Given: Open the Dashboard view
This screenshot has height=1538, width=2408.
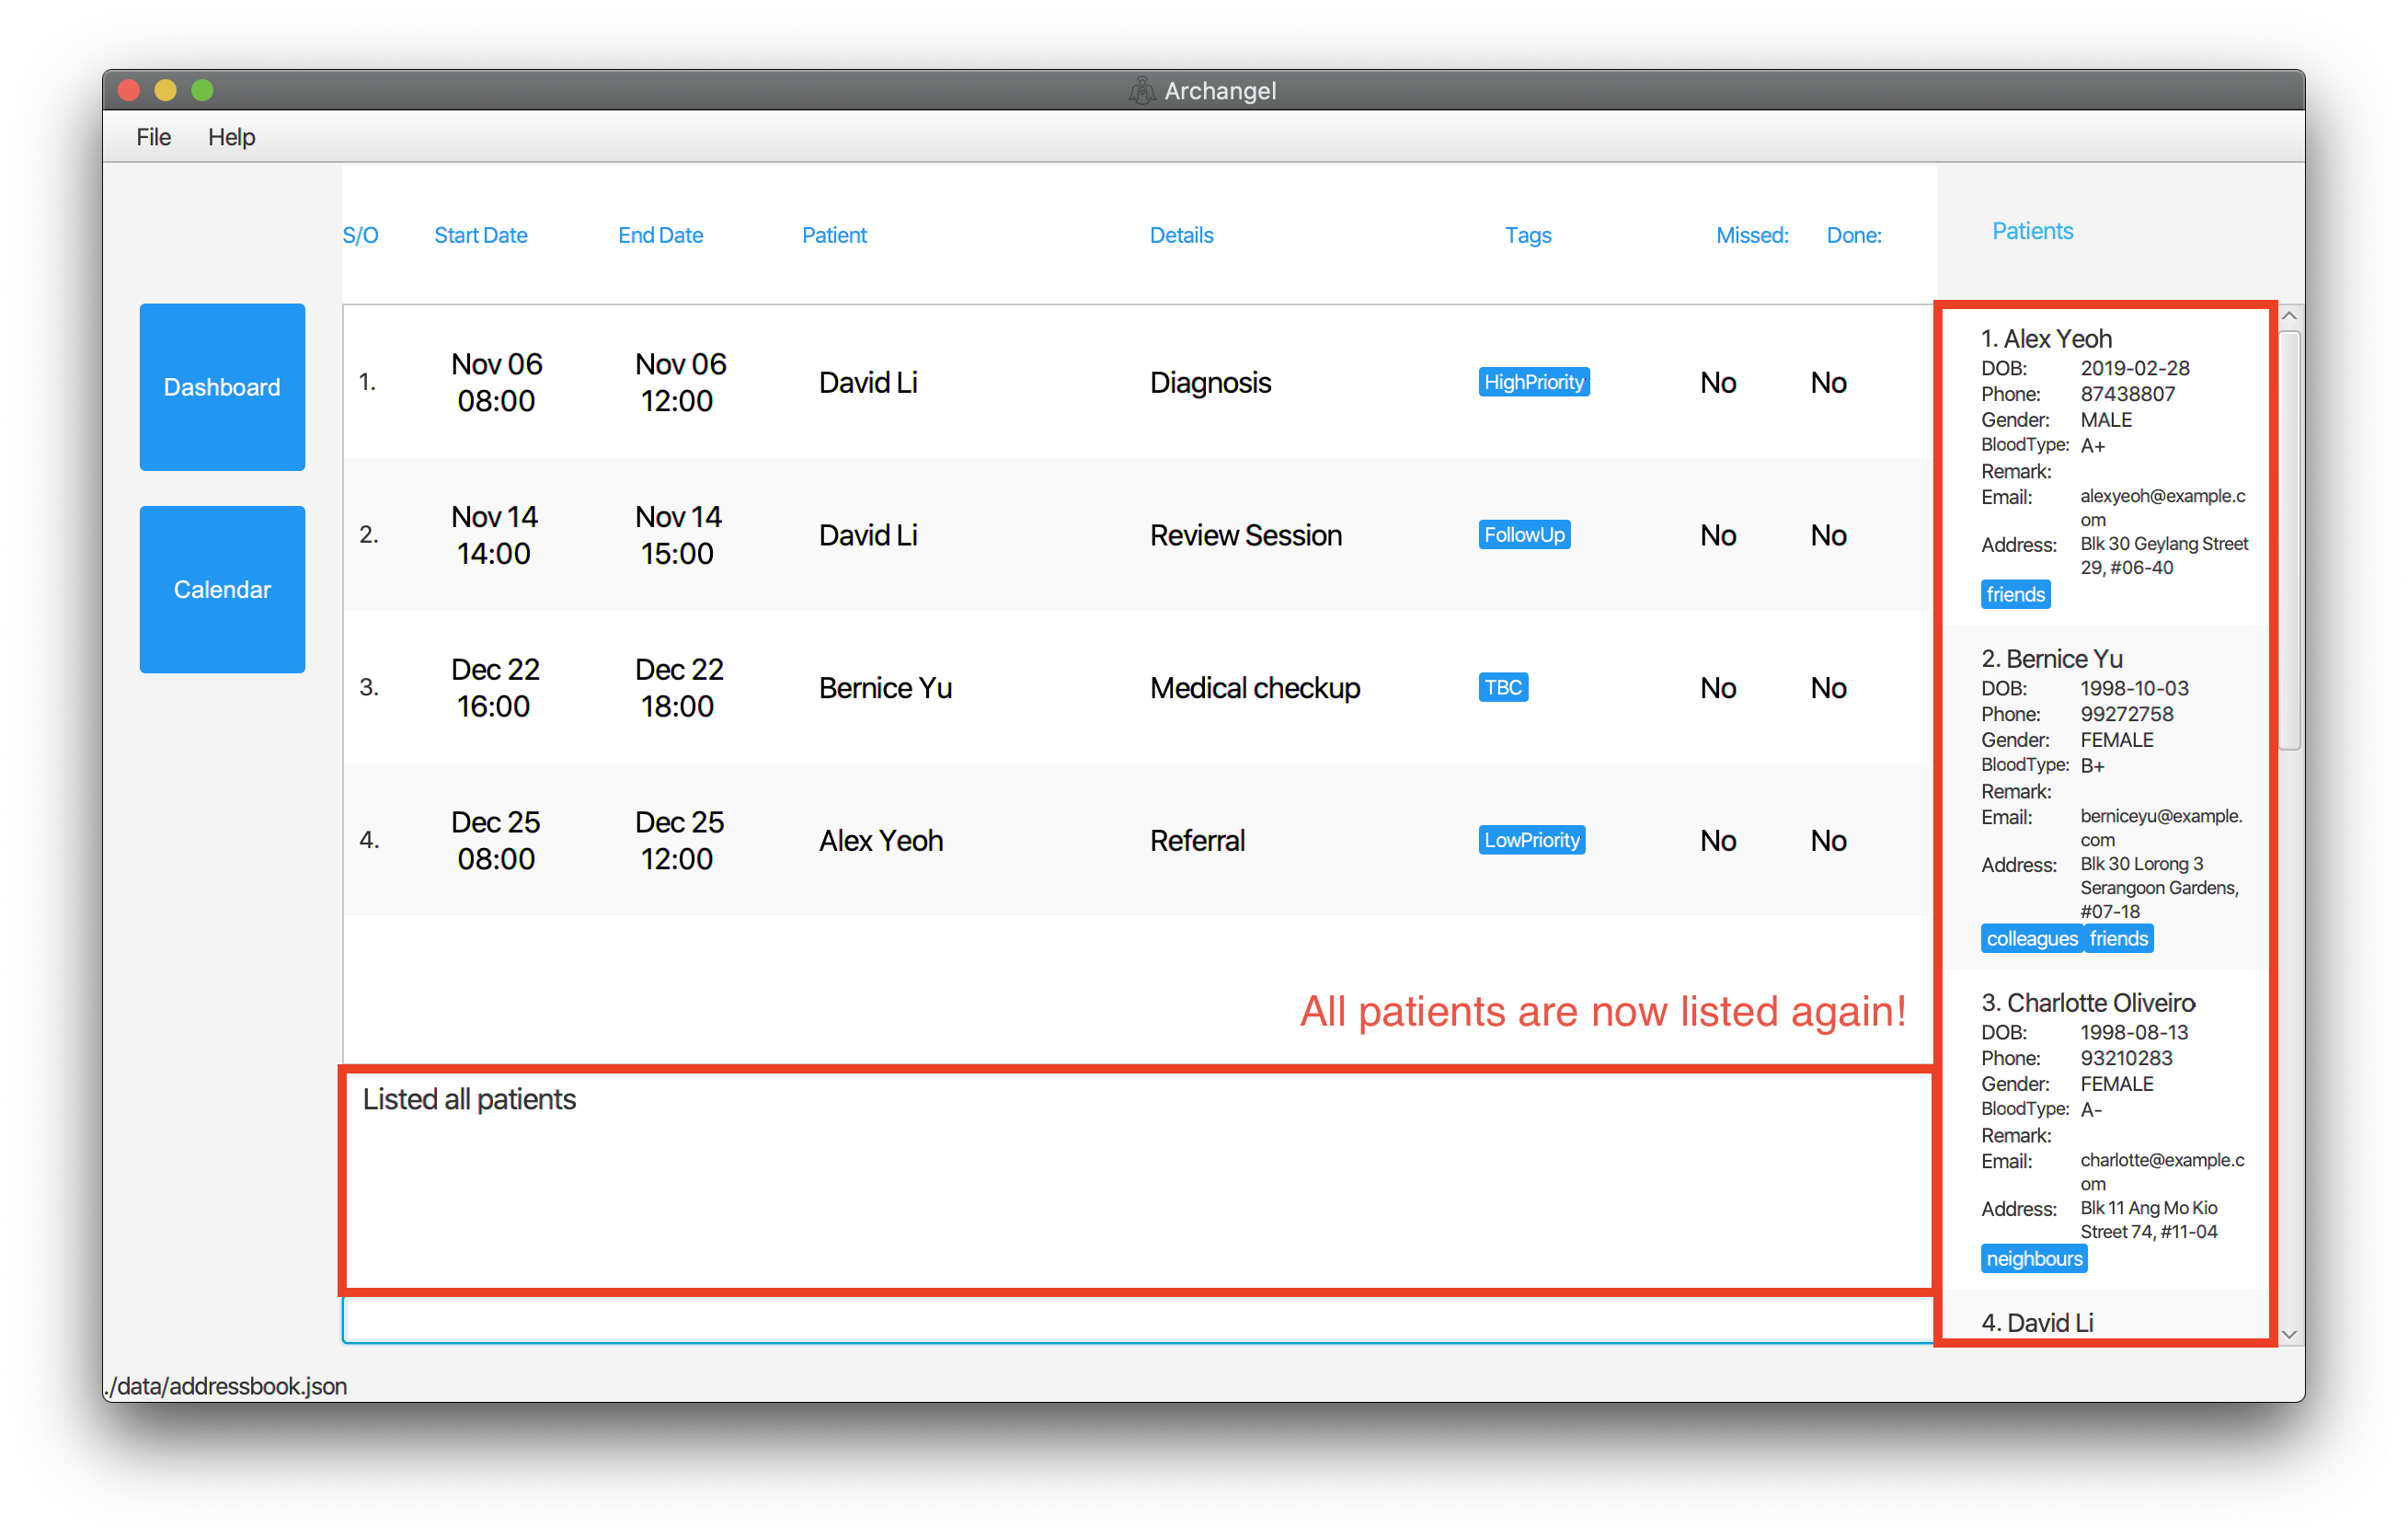Looking at the screenshot, I should pos(222,387).
